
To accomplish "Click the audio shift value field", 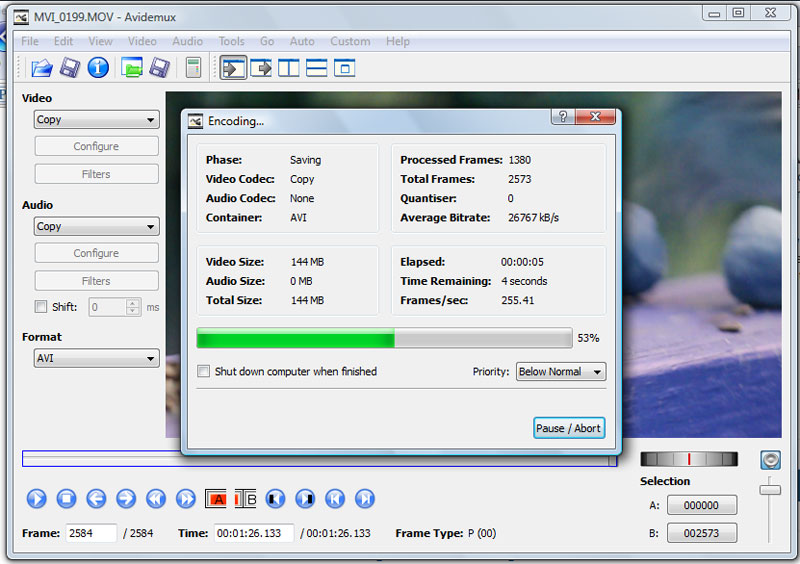I will [108, 307].
